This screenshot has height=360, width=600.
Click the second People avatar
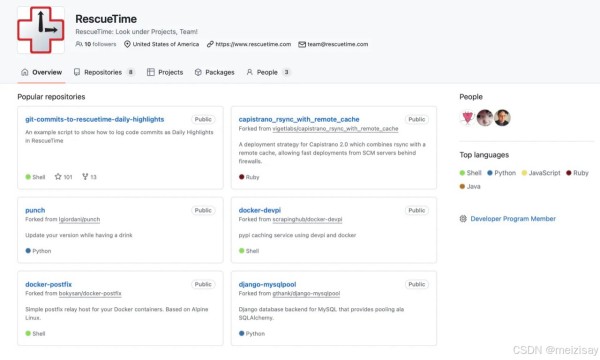(x=485, y=118)
